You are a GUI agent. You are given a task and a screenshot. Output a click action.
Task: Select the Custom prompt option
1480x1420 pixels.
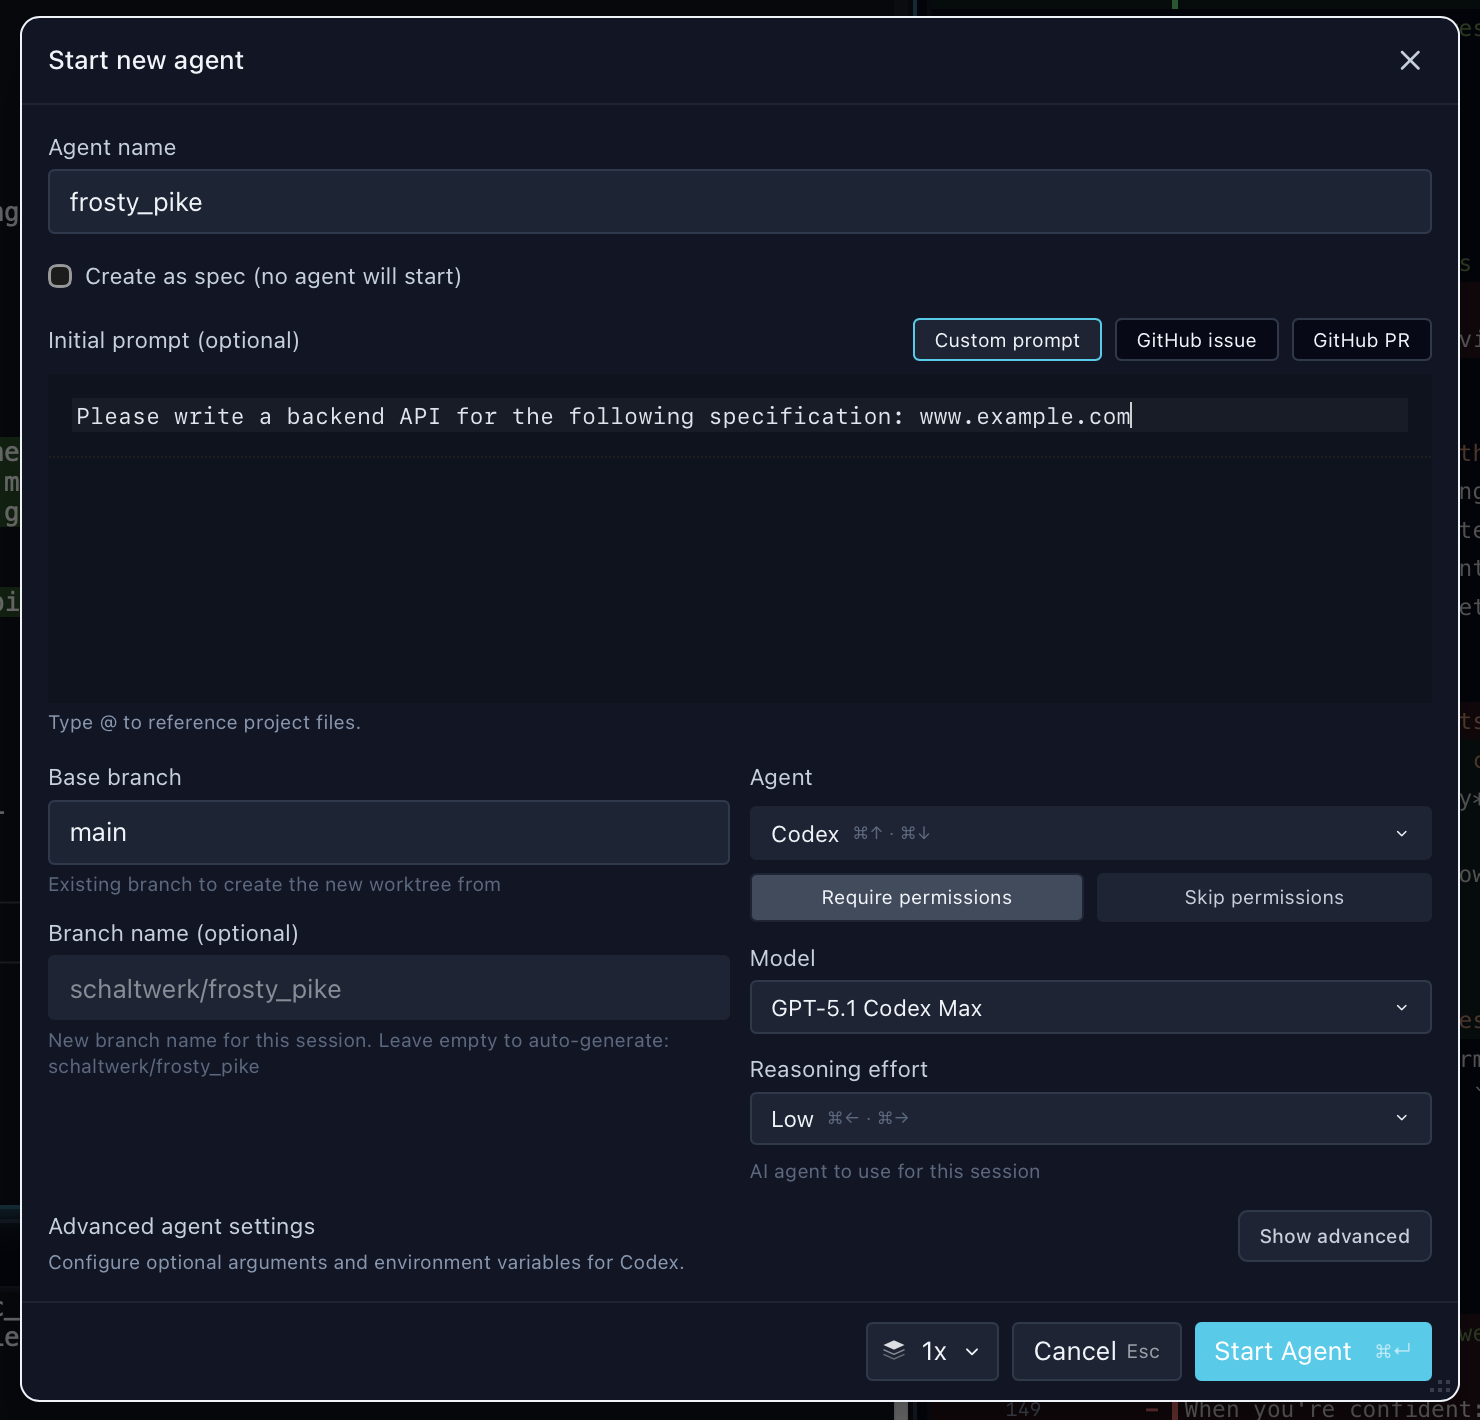pyautogui.click(x=1006, y=339)
